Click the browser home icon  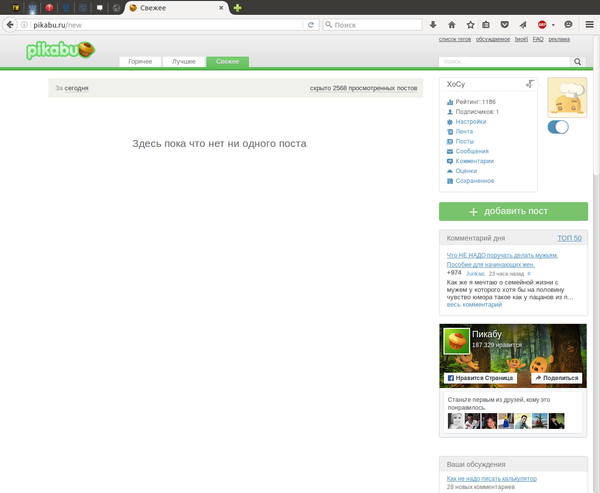click(x=452, y=24)
